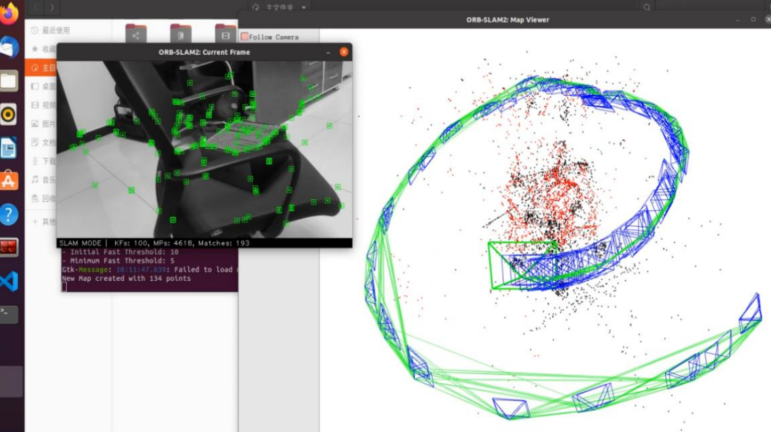
Task: Open the desktop 桌面 sidebar entry
Action: pos(44,86)
